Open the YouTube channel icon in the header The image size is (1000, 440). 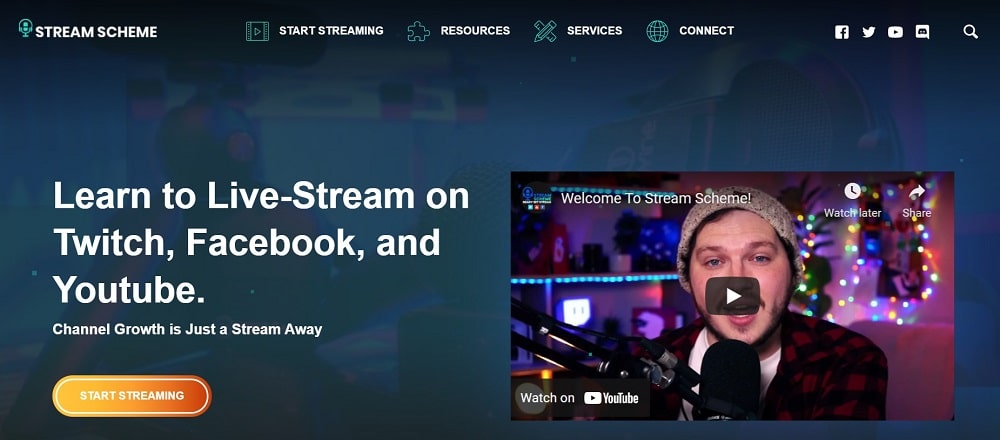895,32
